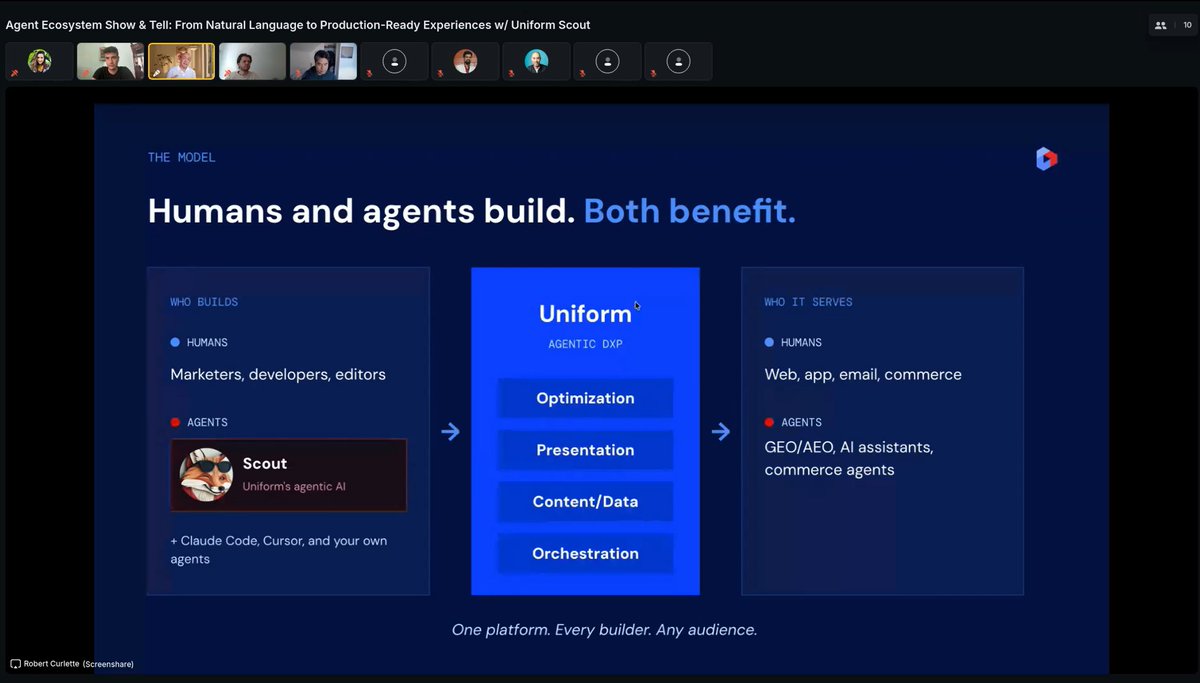
Task: Click the red dot next to AGENTS under Who It Serves
Action: tap(769, 422)
